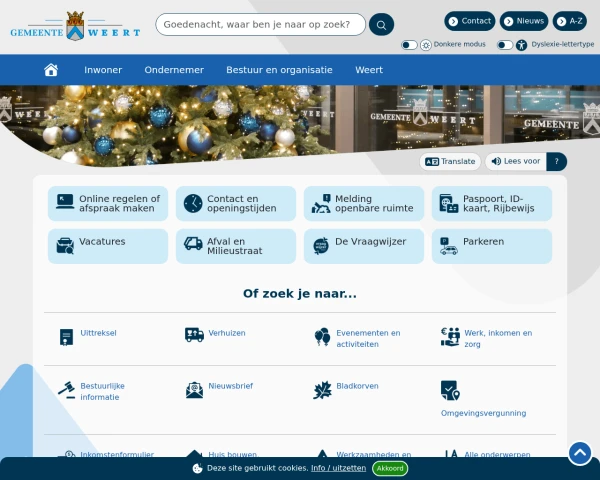Open the Verhuizen link
The width and height of the screenshot is (600, 480).
[x=227, y=333]
